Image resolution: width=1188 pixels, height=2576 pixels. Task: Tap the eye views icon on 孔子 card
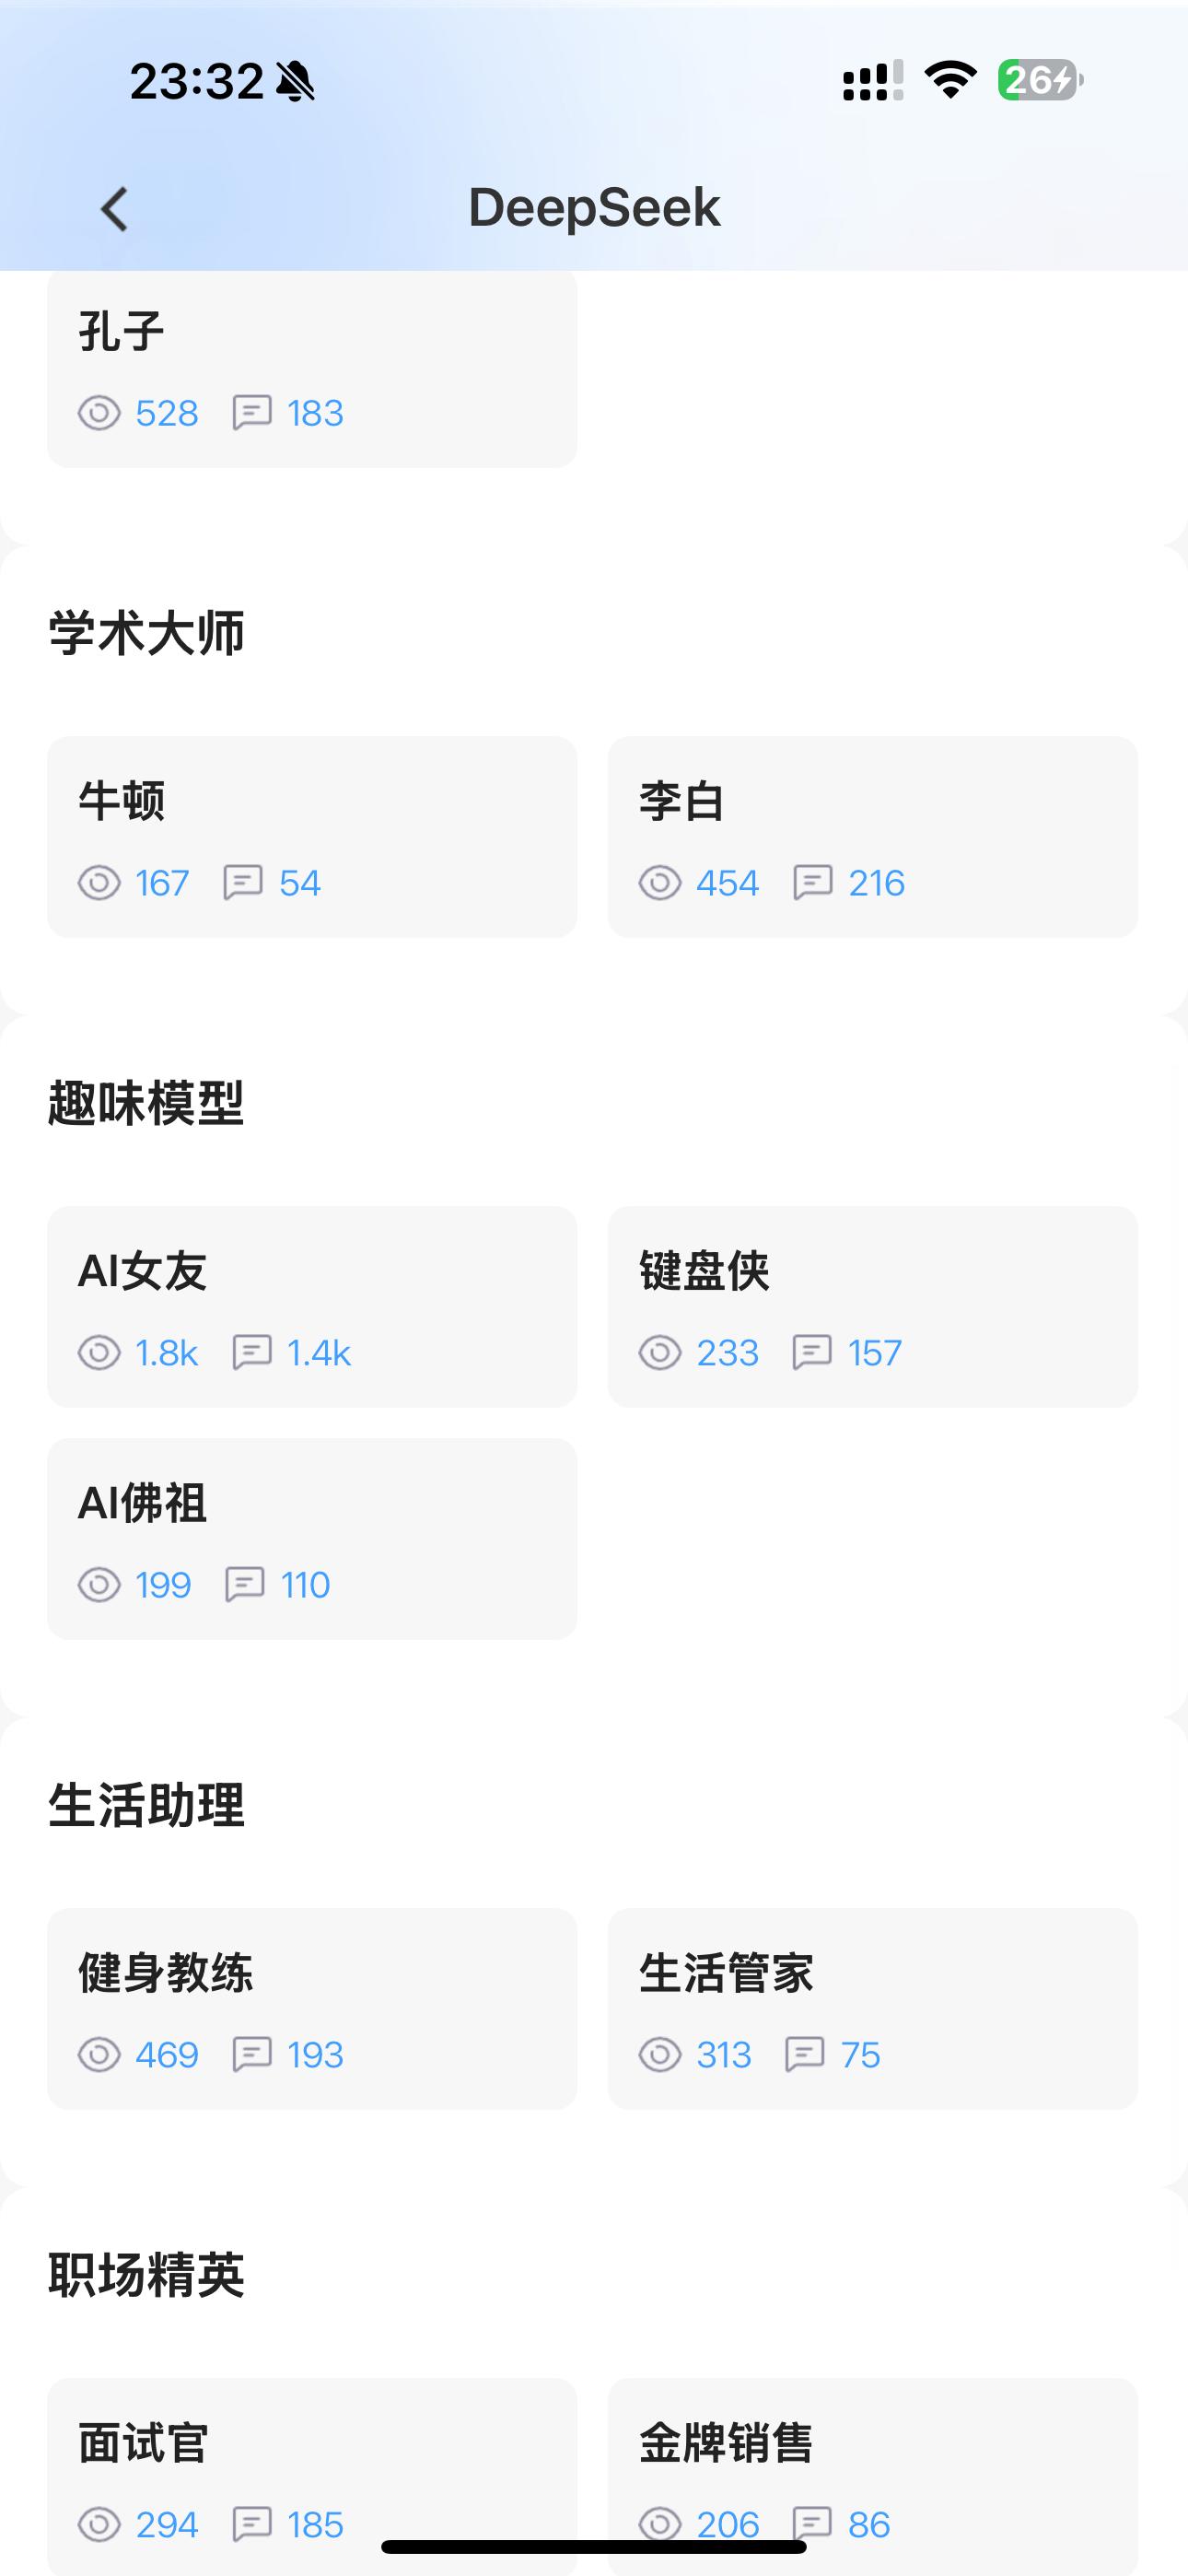(99, 413)
